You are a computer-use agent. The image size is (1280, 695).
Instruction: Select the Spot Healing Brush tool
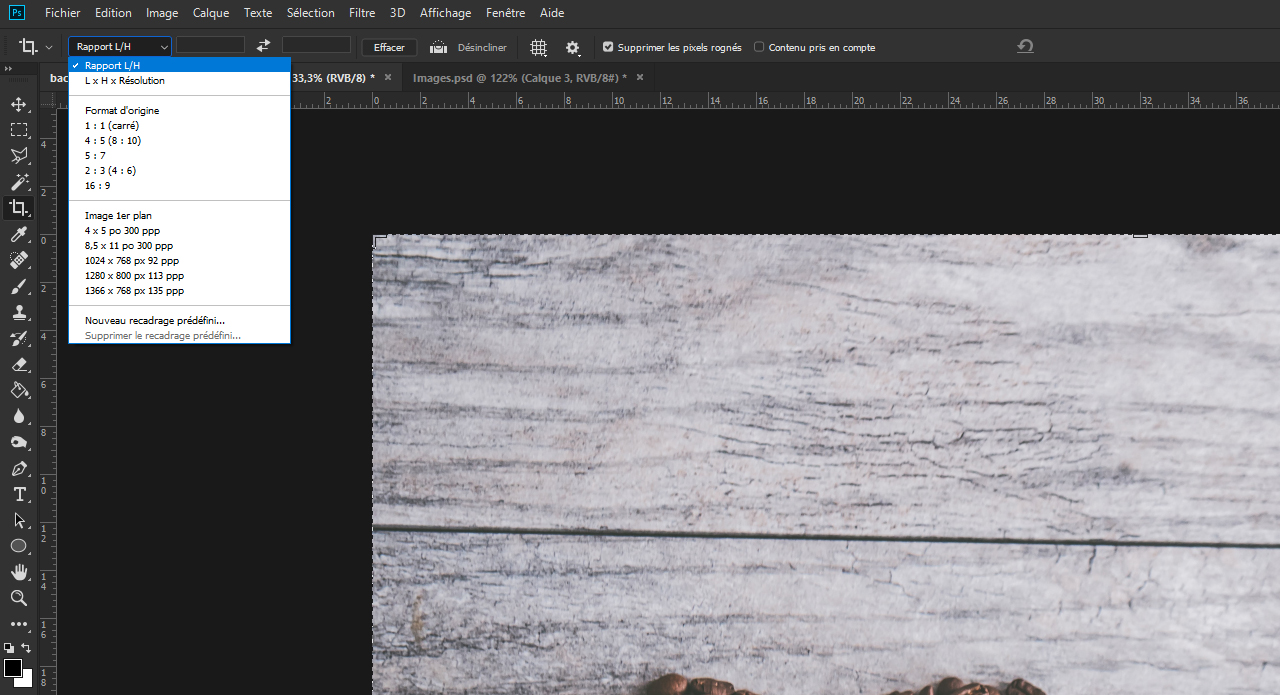[18, 260]
